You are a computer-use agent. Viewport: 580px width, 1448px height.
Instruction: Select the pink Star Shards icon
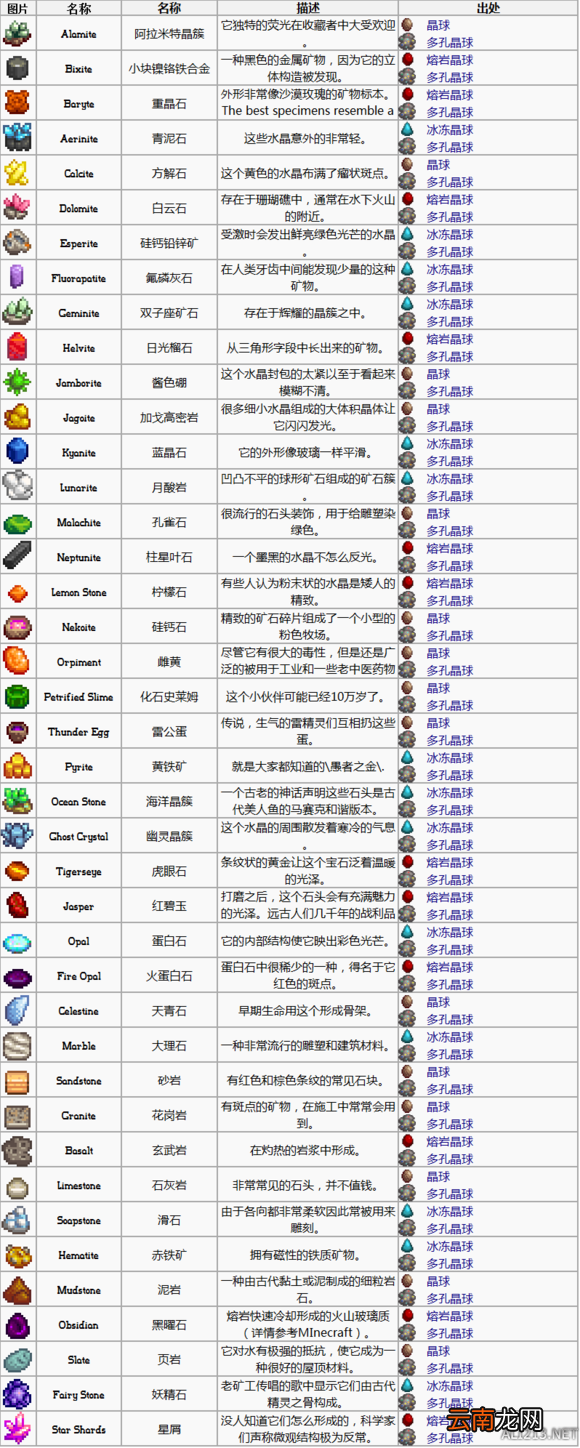click(x=17, y=1430)
